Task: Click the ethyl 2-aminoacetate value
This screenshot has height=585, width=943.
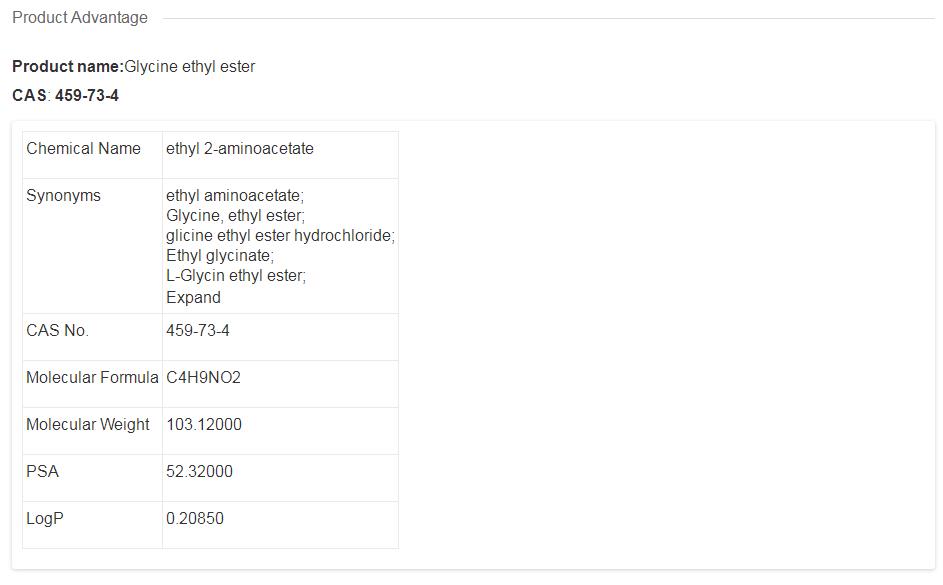Action: pos(239,149)
